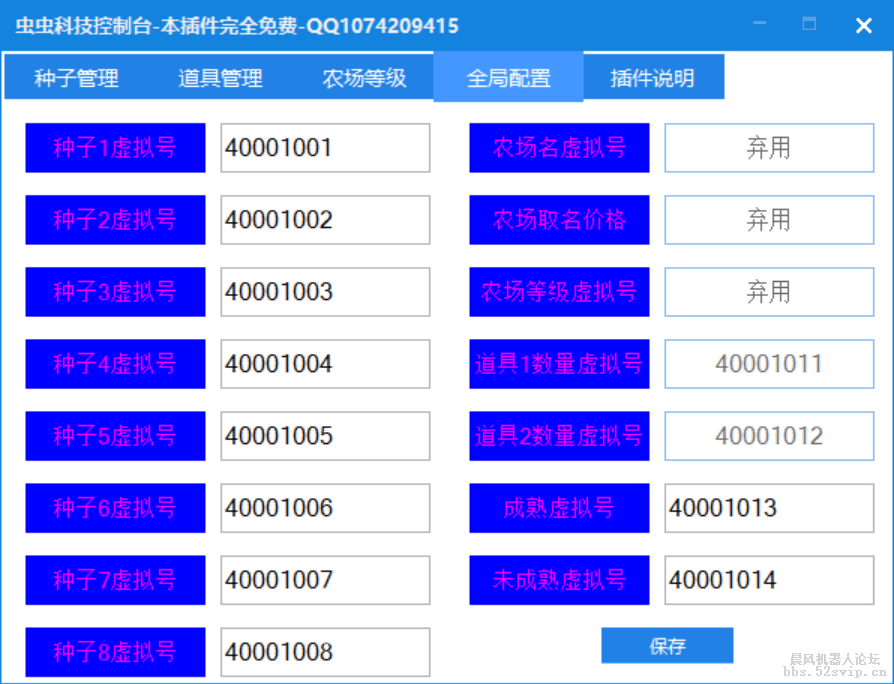Click the field showing 40001006
This screenshot has width=894, height=684.
coord(324,508)
